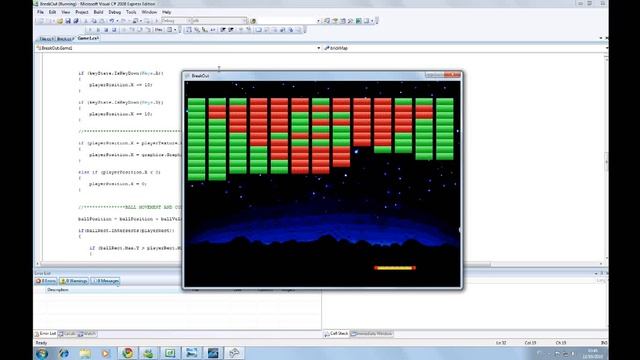Open Internet Explorer from the taskbar

point(64,353)
